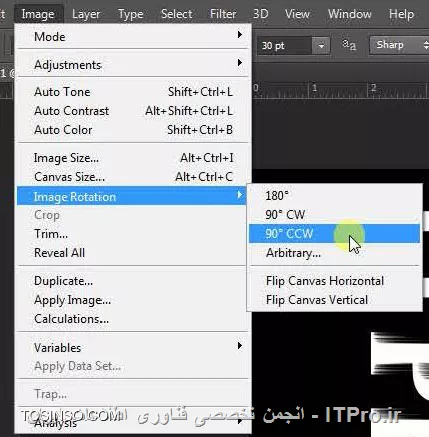The image size is (429, 437).
Task: Expand the Variables submenu
Action: pos(133,348)
